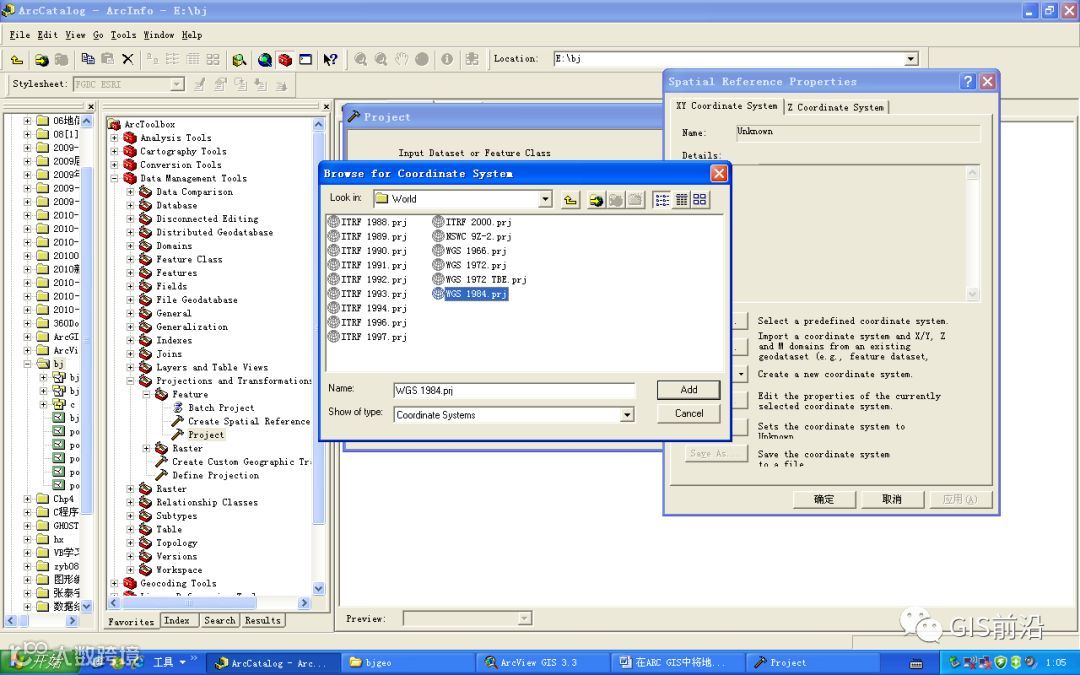This screenshot has height=675, width=1080.
Task: Go up one level in main ArcCatalog toolbar
Action: click(x=17, y=59)
